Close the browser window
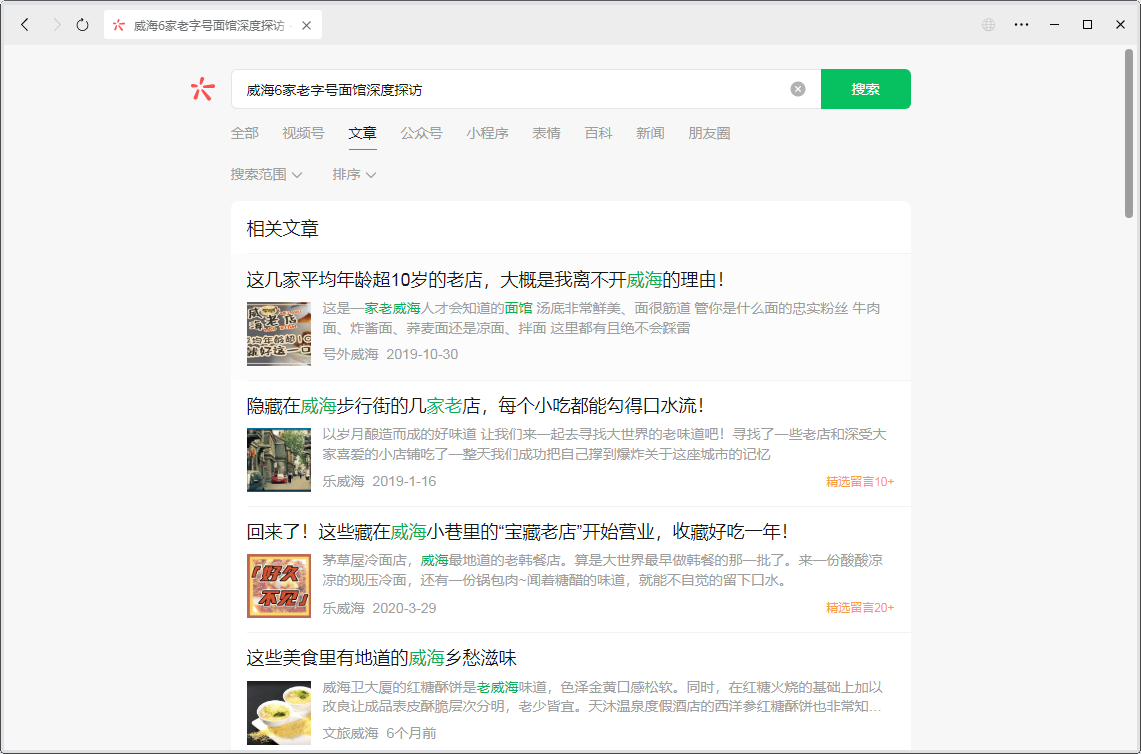The width and height of the screenshot is (1141, 754). (x=1121, y=25)
